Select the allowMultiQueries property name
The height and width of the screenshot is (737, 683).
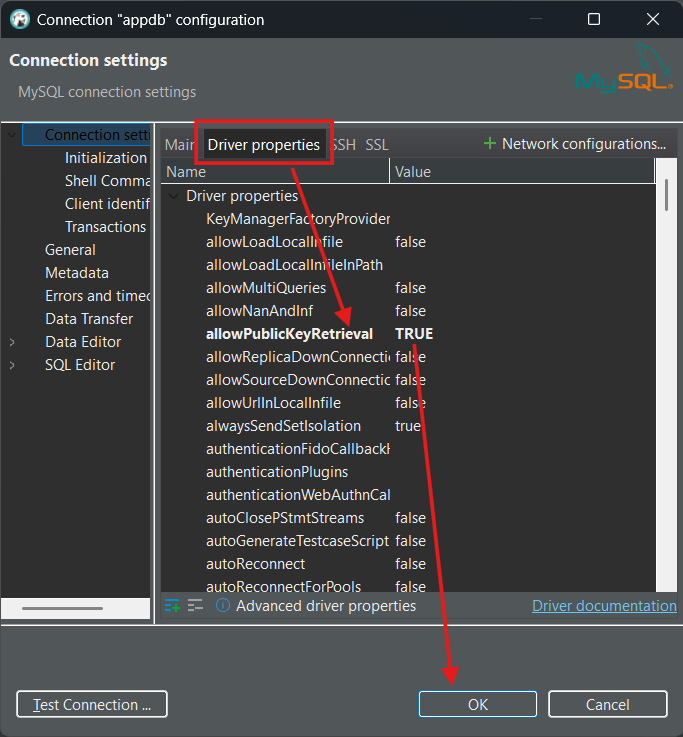pyautogui.click(x=266, y=288)
